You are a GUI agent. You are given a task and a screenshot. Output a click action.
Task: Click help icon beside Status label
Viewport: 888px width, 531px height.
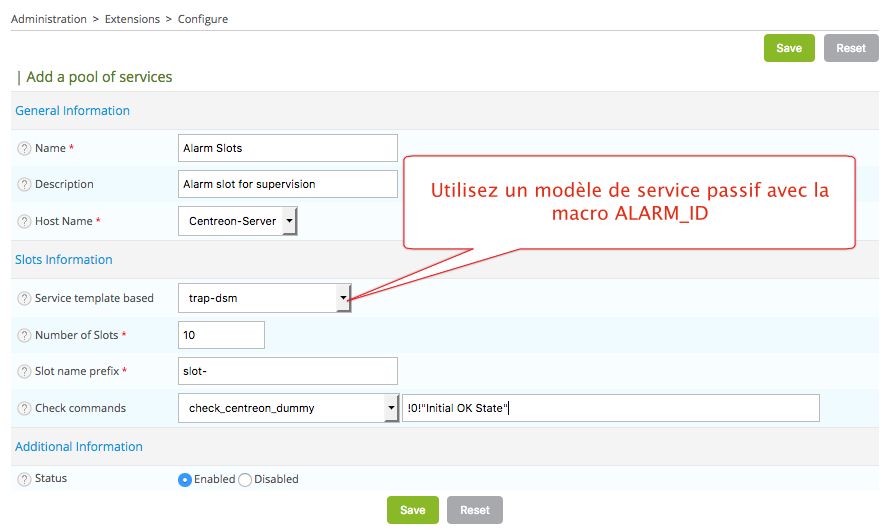(x=24, y=479)
